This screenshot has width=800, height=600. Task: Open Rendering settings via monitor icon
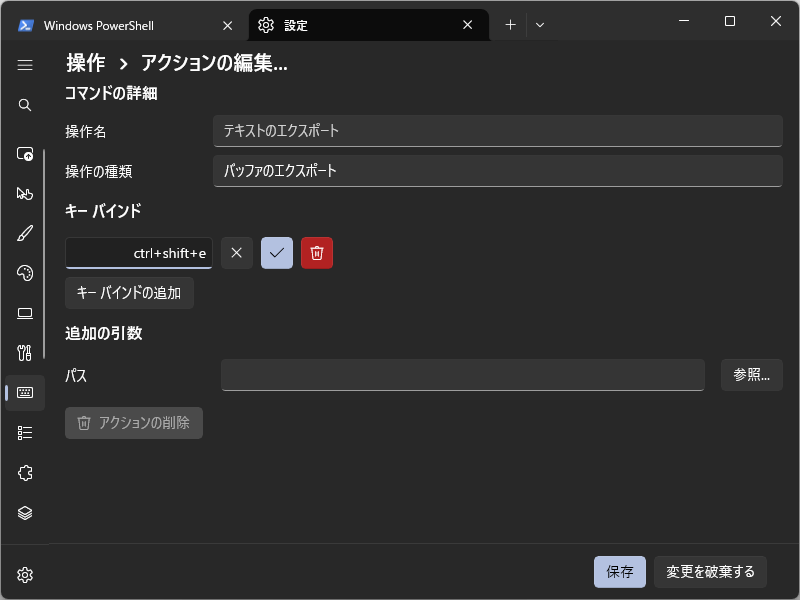click(25, 313)
